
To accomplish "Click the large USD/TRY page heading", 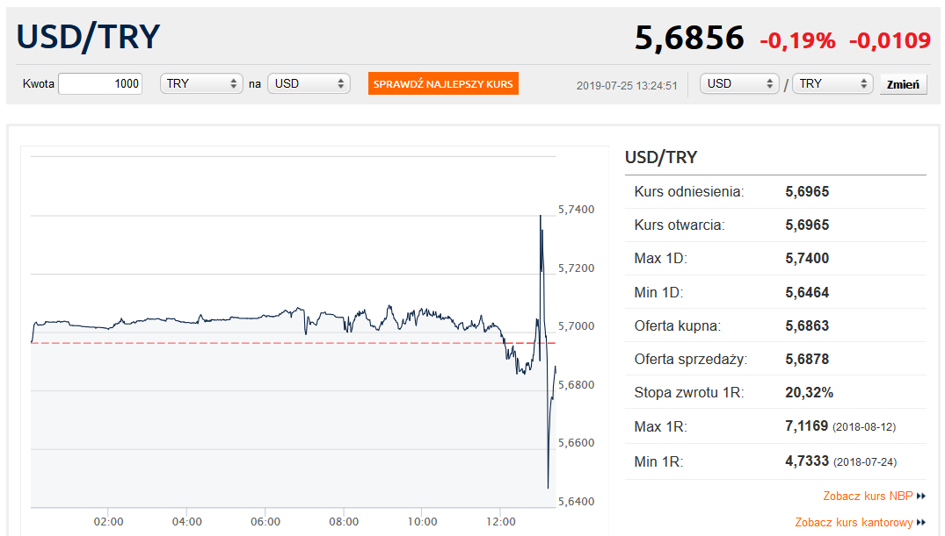I will [89, 37].
